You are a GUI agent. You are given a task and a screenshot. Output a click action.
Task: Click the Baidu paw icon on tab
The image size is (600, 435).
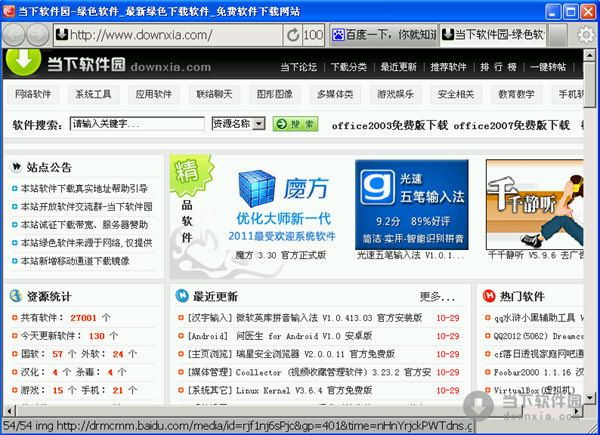[x=338, y=35]
